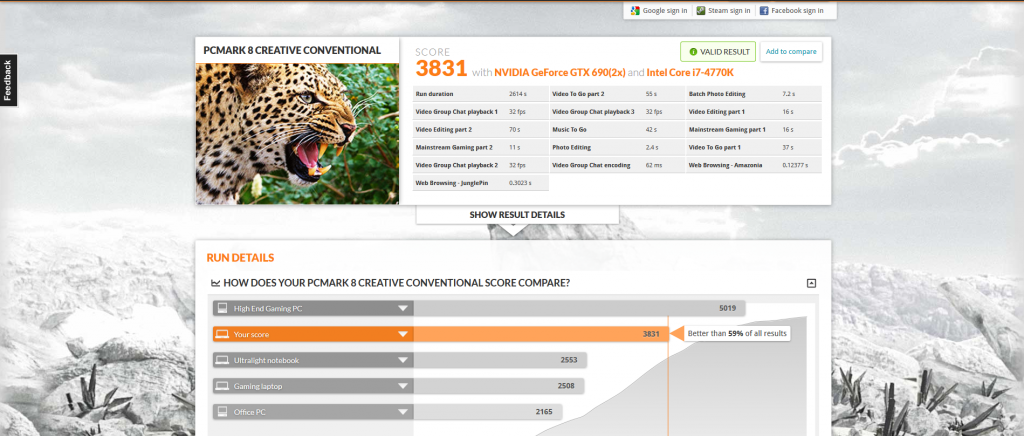Viewport: 1024px width, 436px height.
Task: Click the Facebook logo icon
Action: coord(764,11)
